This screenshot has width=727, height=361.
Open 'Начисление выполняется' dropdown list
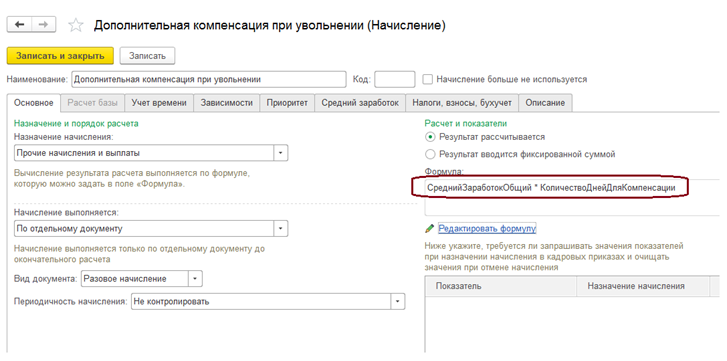pyautogui.click(x=281, y=228)
